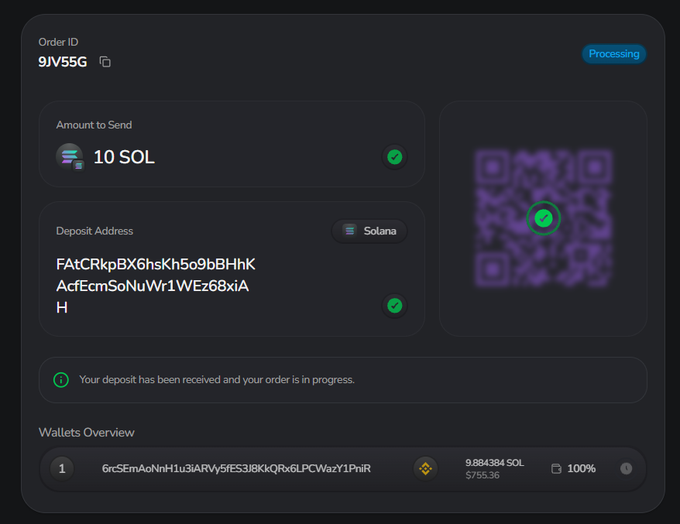This screenshot has height=524, width=680.
Task: Click the wallet number 1 badge
Action: coord(62,468)
